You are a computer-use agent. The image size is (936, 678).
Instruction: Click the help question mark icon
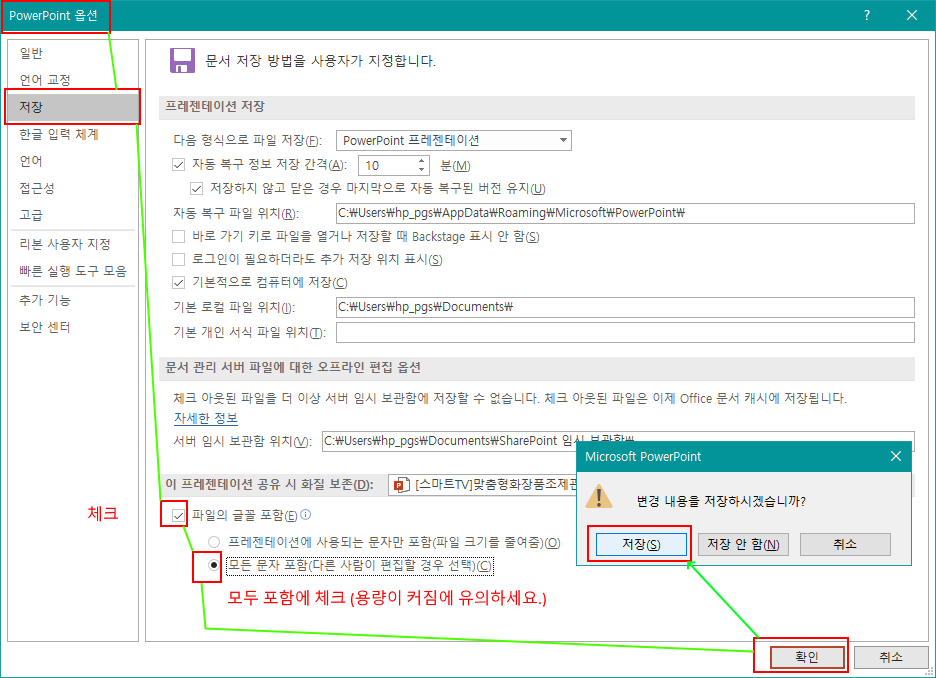(x=867, y=16)
